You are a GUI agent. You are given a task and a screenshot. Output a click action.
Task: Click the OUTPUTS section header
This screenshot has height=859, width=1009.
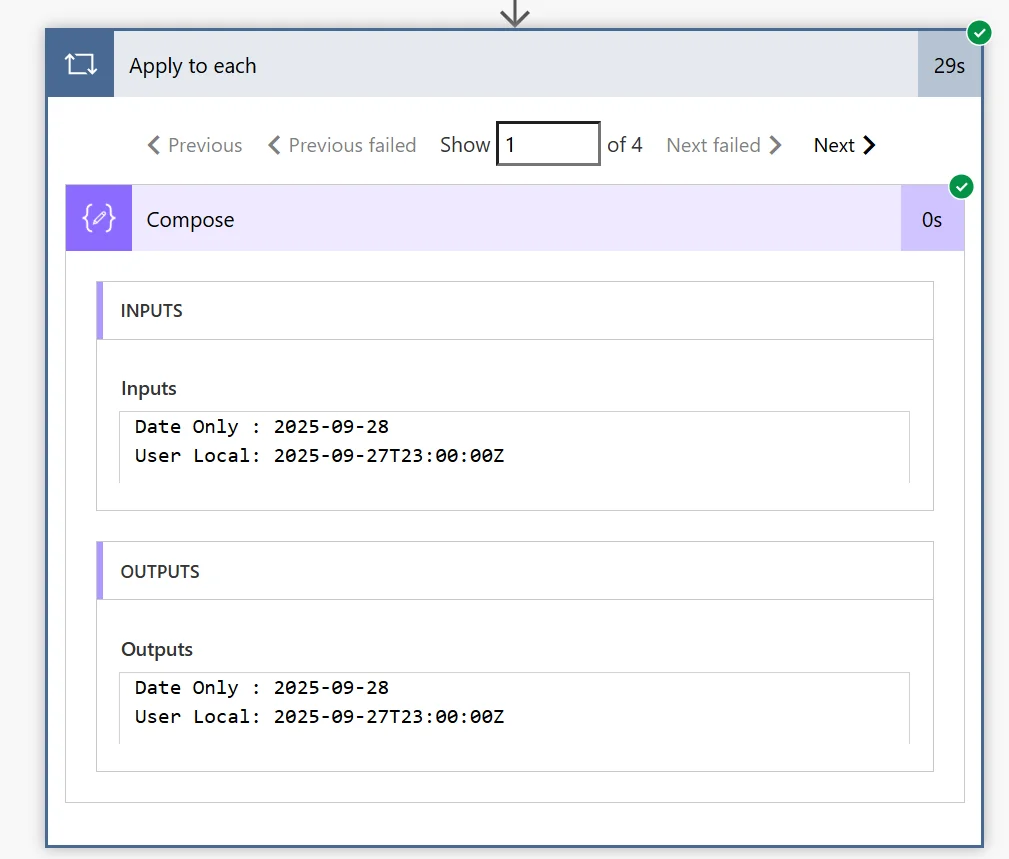(515, 571)
